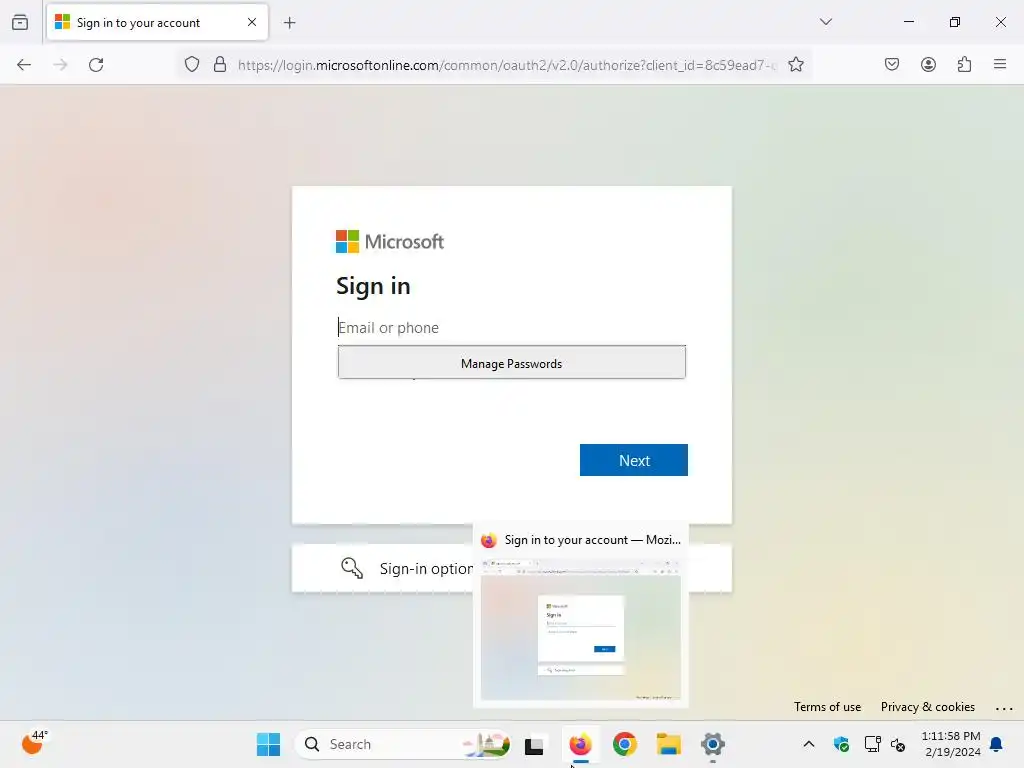1024x768 pixels.
Task: Open the Extensions puzzle icon
Action: [x=964, y=65]
